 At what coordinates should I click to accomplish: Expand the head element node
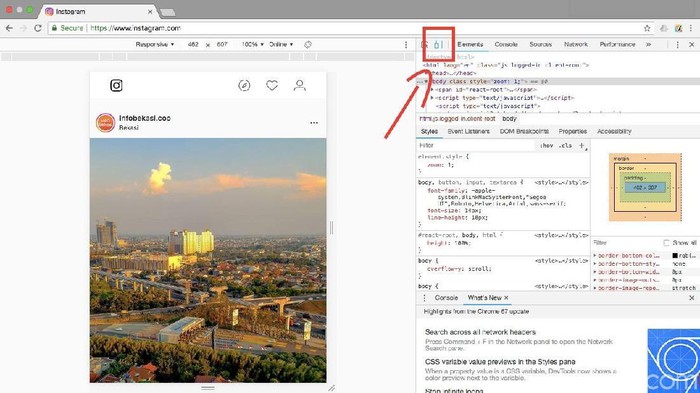[429, 73]
